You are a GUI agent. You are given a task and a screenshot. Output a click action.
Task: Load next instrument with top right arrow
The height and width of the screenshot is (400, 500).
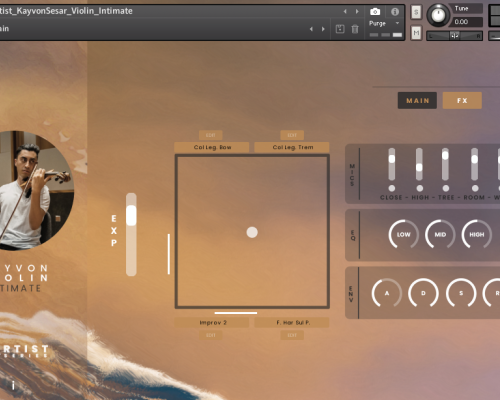[357, 11]
